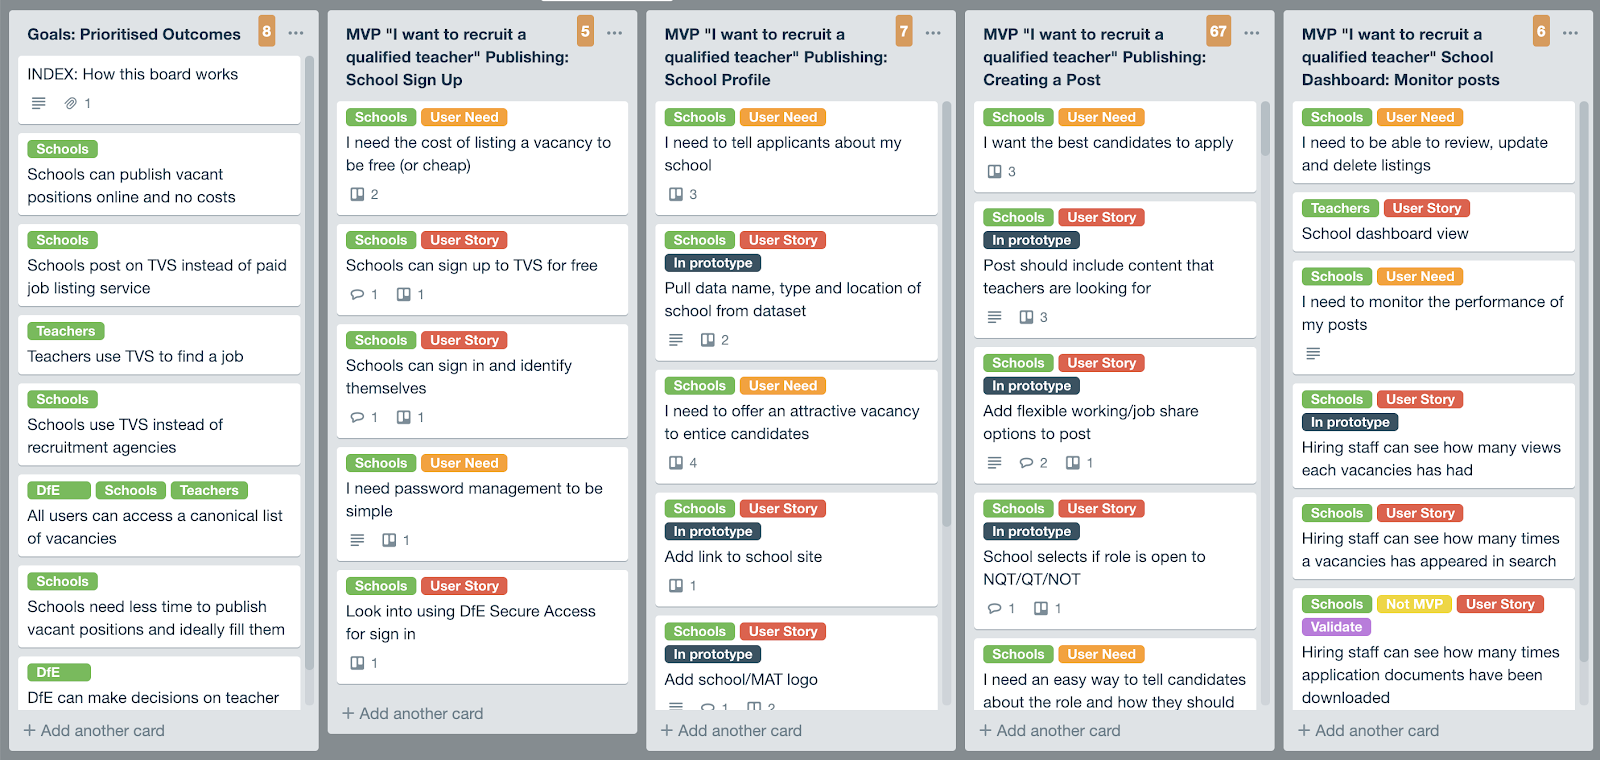Open three-dot menu on School Sign Up list
The height and width of the screenshot is (760, 1600).
(614, 33)
